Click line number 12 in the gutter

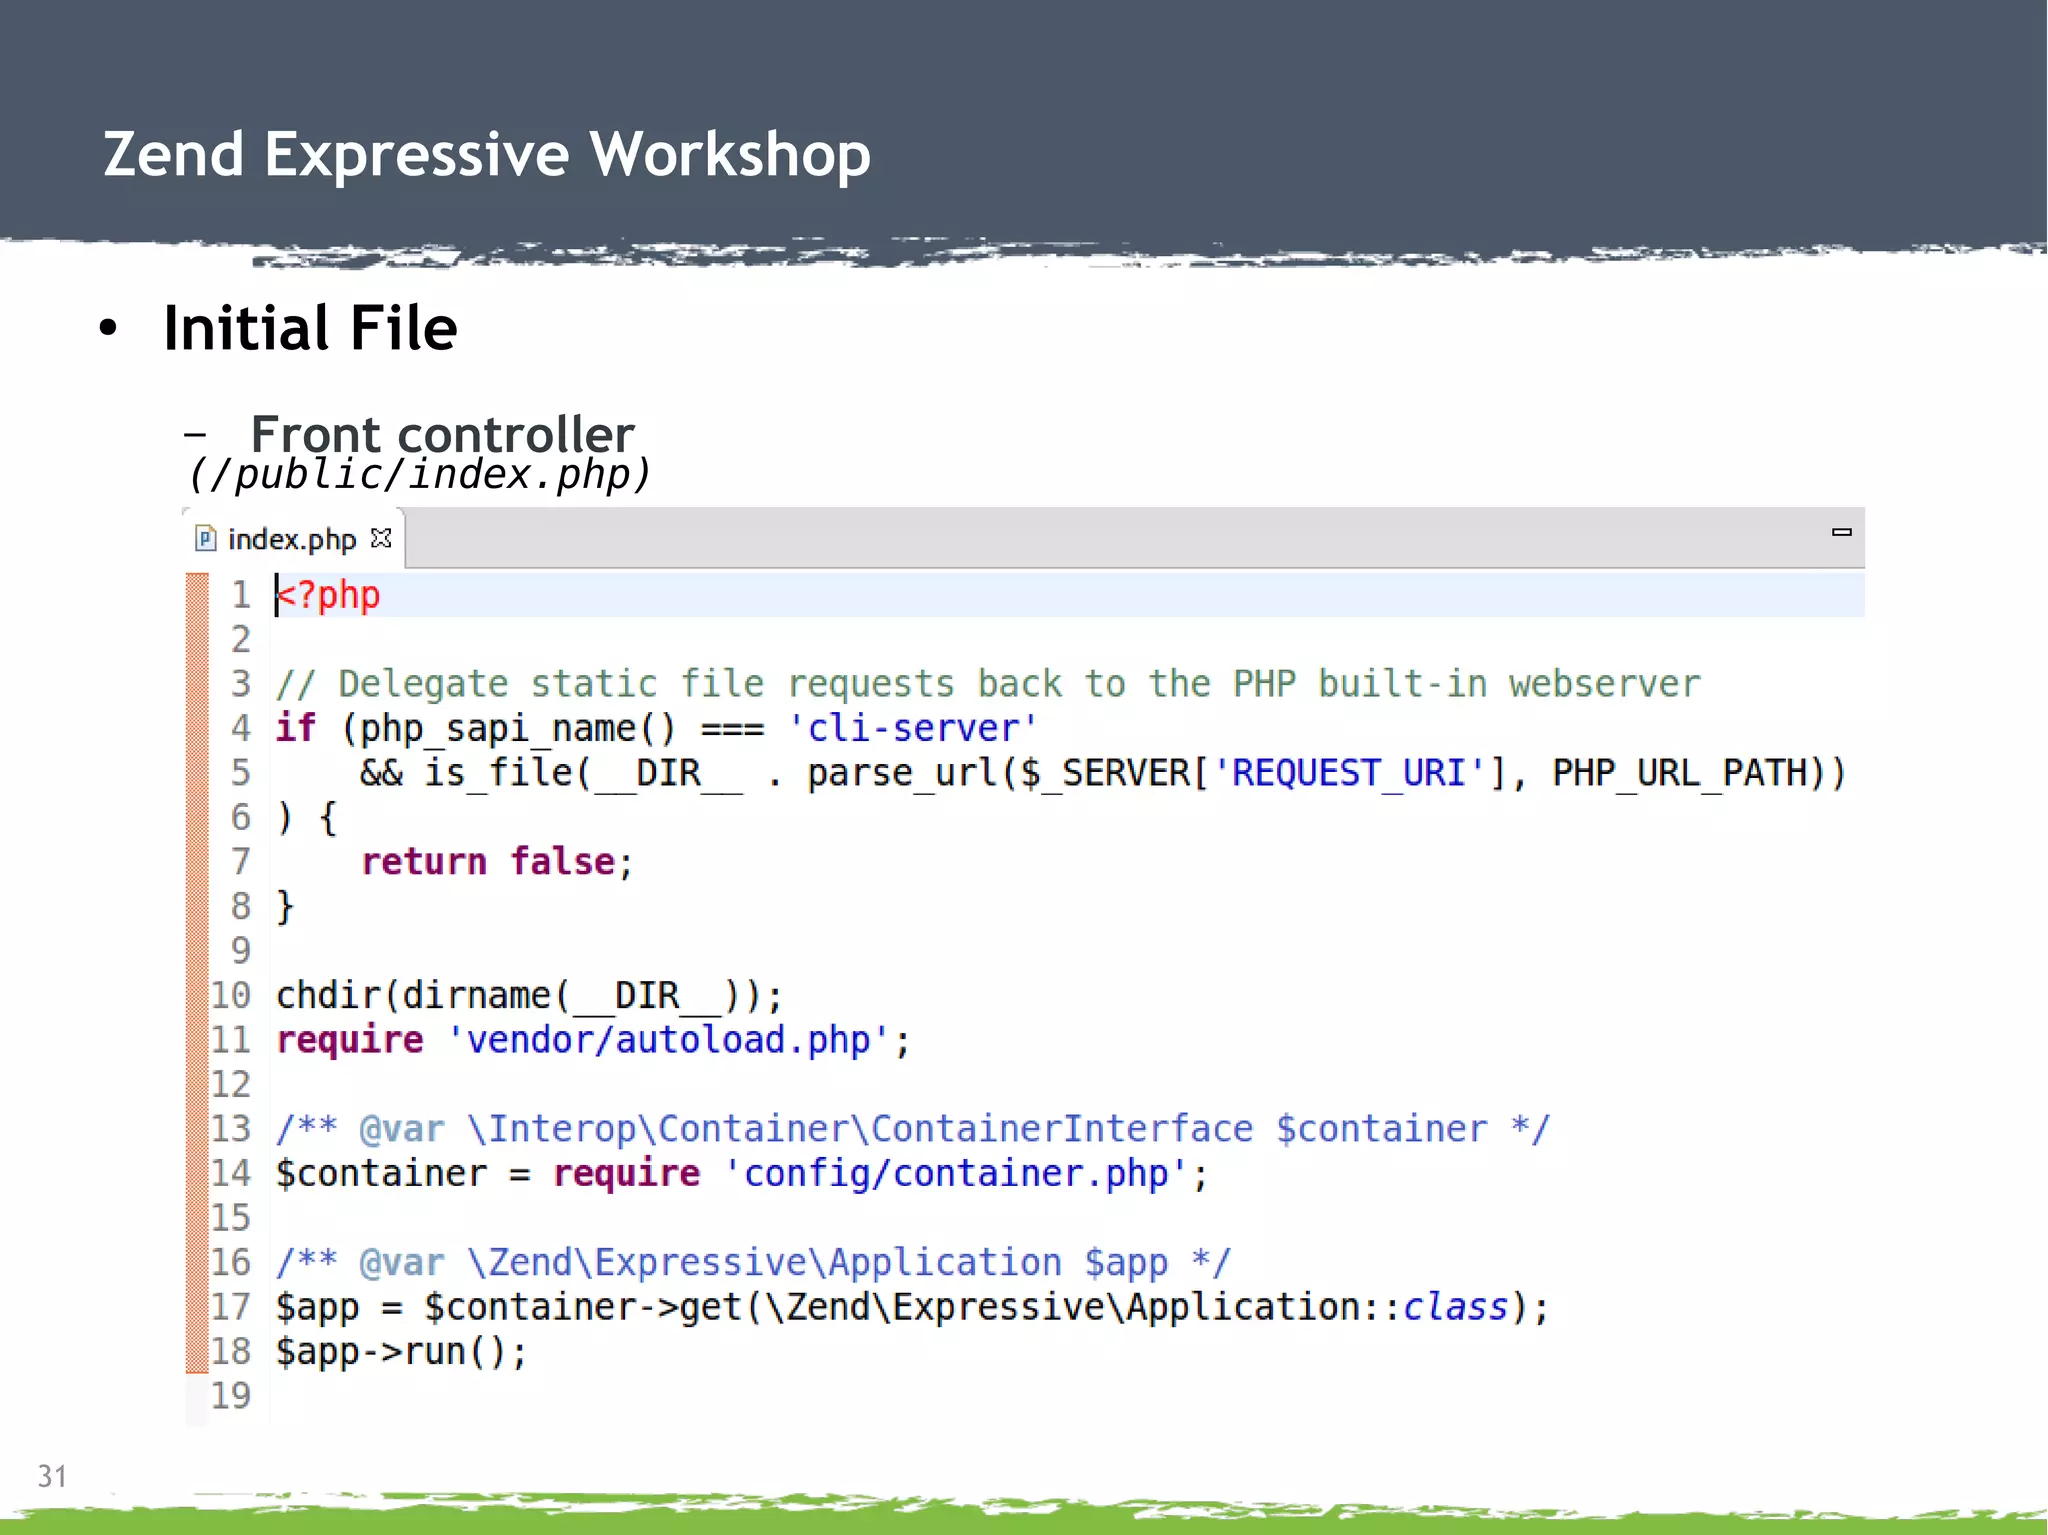[230, 1084]
